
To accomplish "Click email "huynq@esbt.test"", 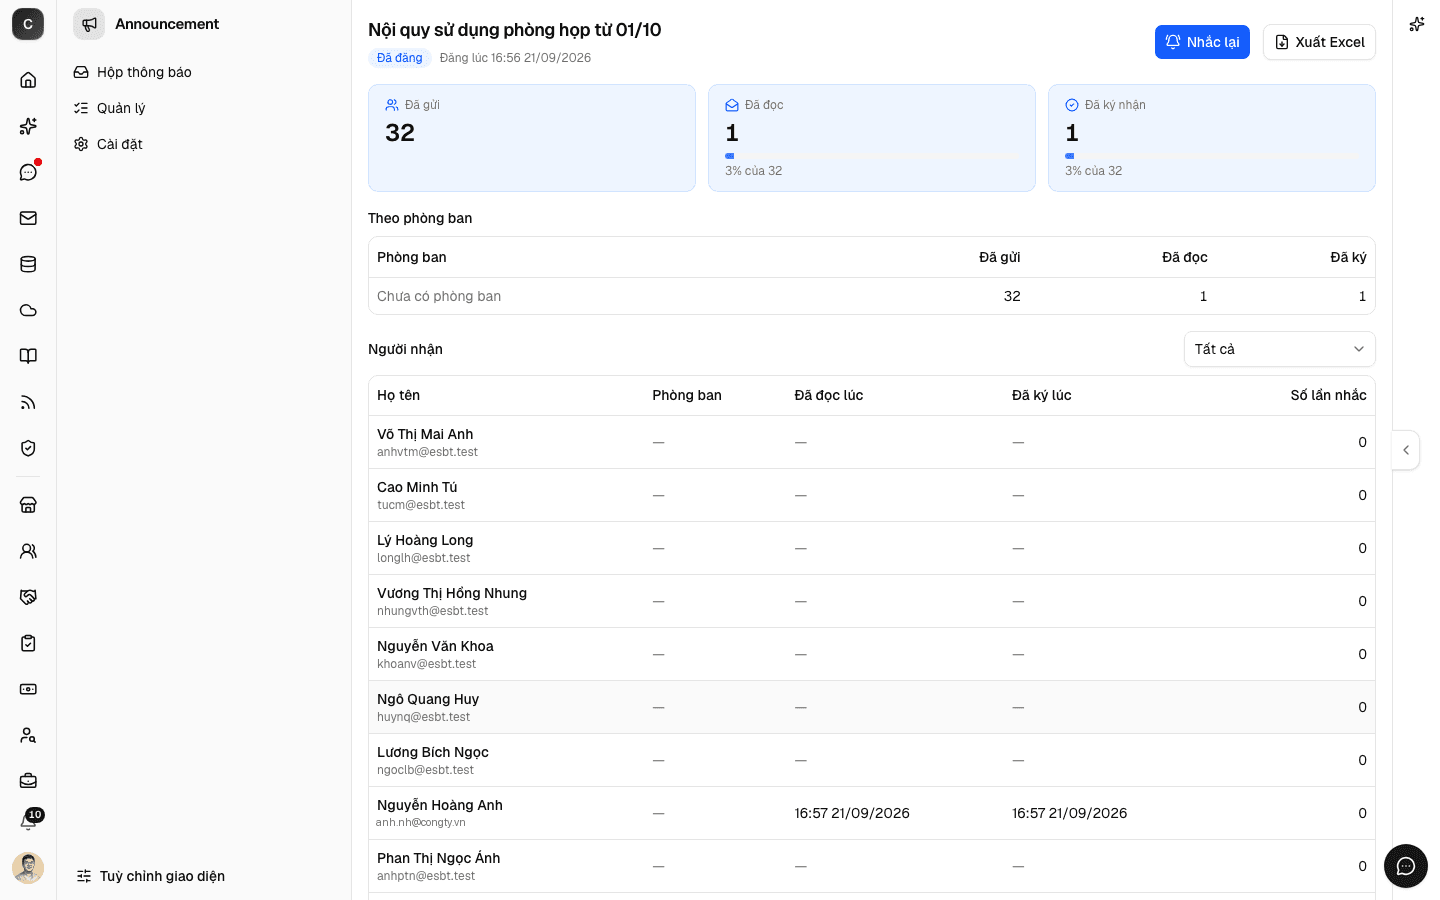I will pos(424,717).
